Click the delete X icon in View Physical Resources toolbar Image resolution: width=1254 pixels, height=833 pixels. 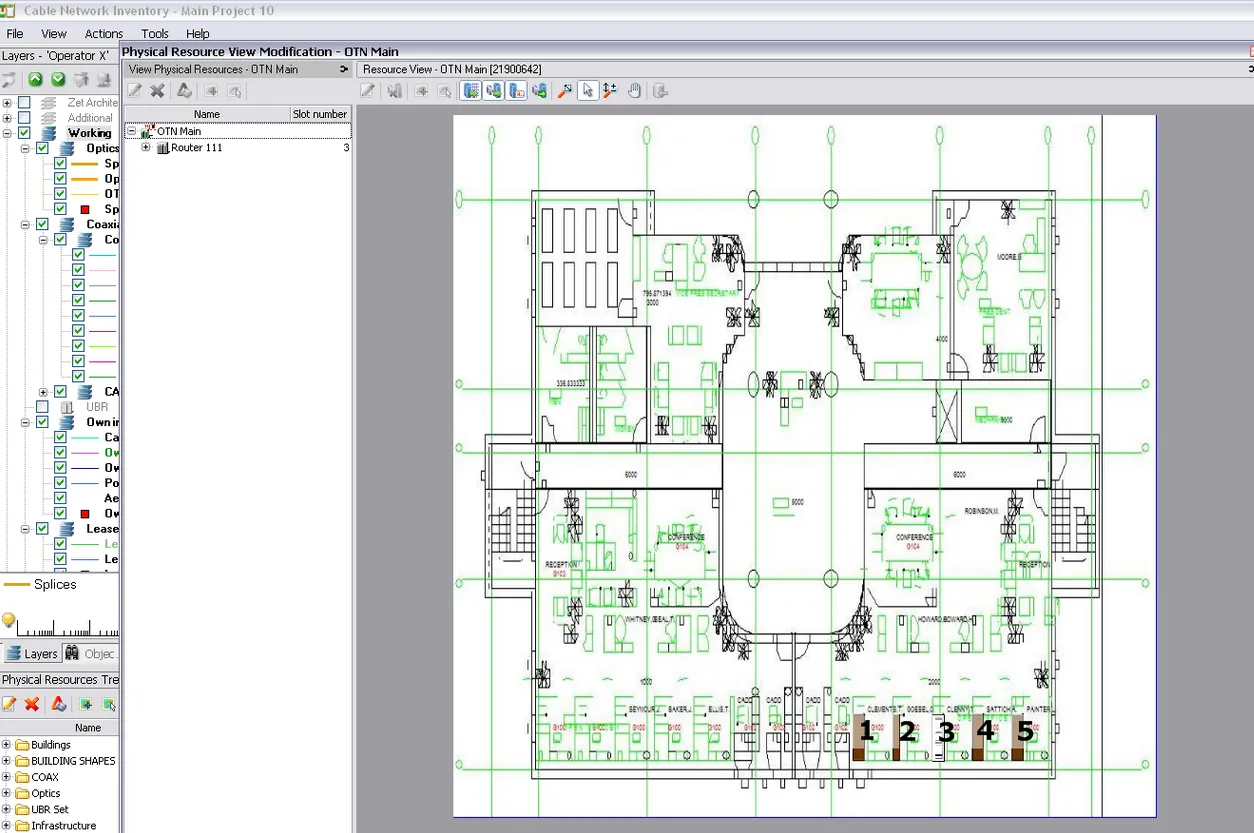click(x=157, y=91)
